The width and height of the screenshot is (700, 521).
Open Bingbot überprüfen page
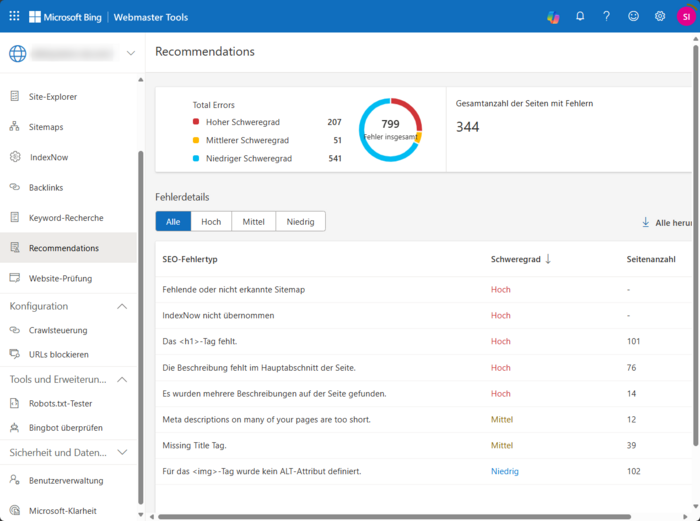pos(68,428)
